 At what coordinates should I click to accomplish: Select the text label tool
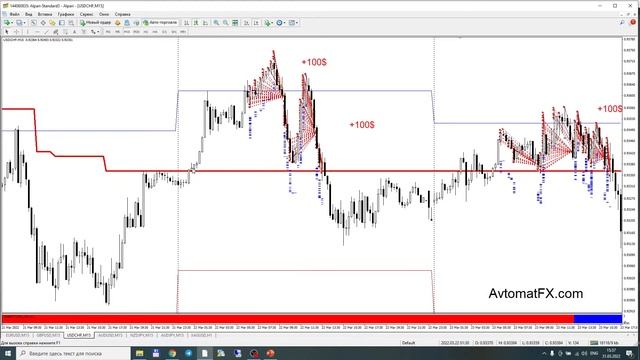click(84, 31)
